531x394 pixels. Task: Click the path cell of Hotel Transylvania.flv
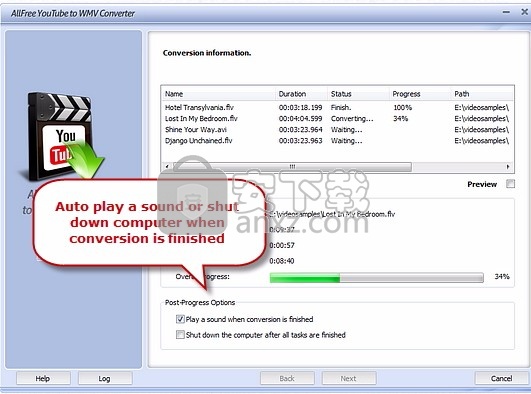pos(482,108)
